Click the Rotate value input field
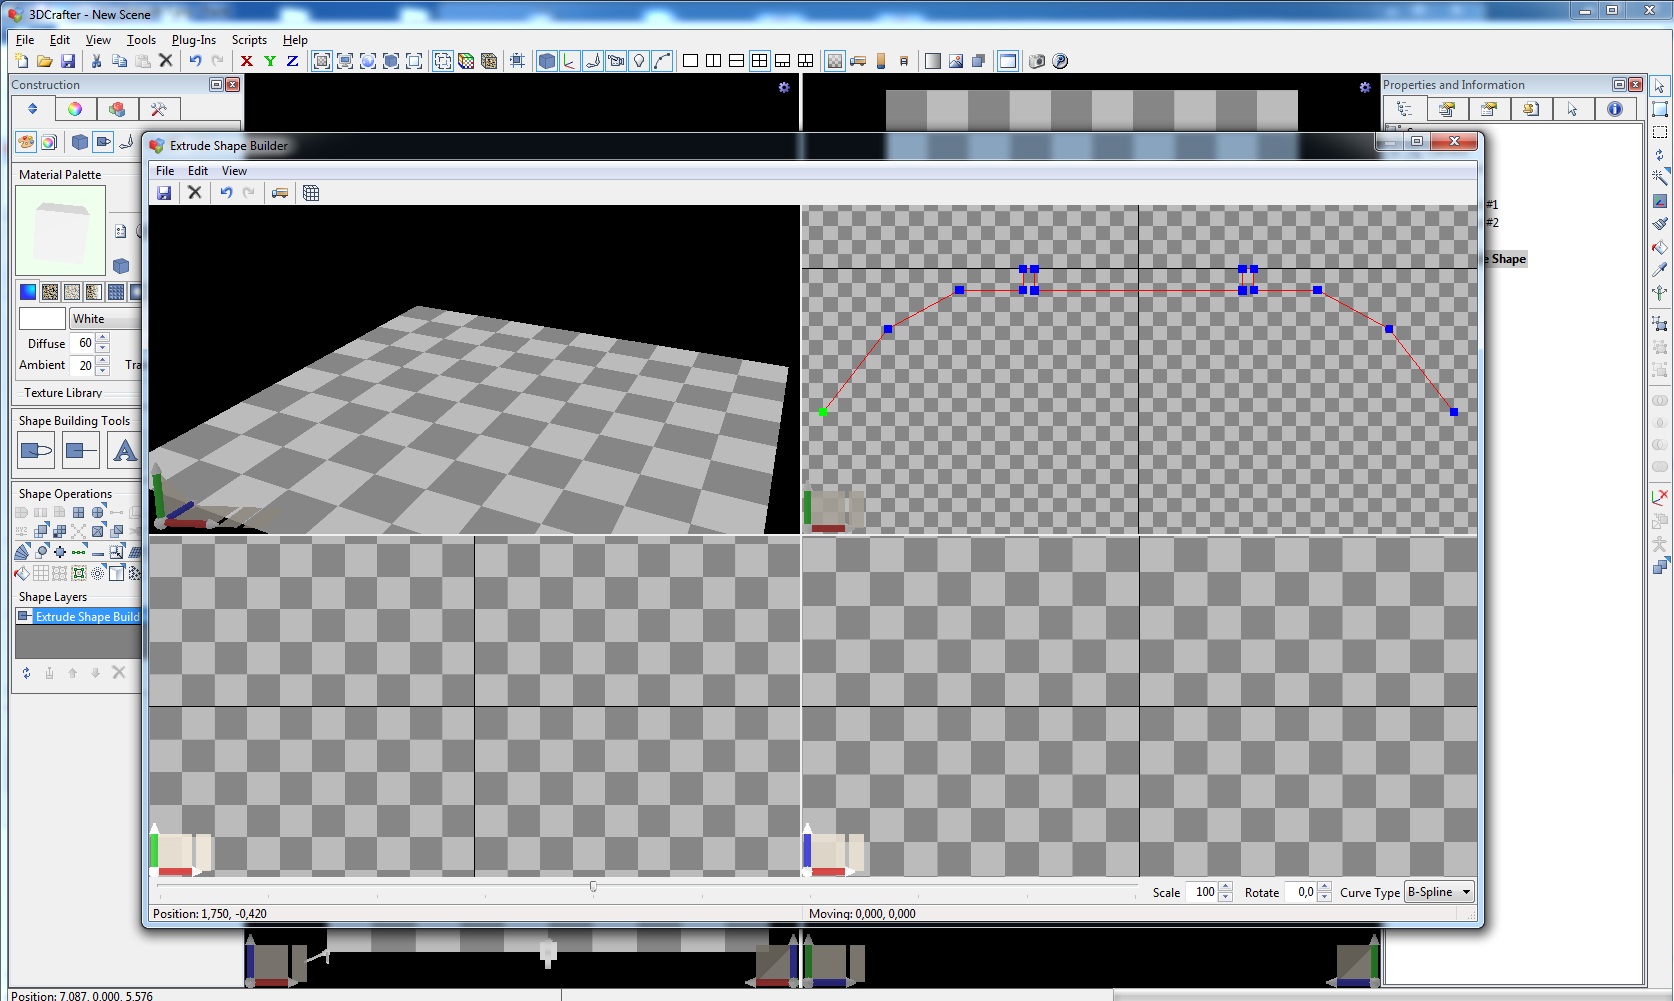Image resolution: width=1674 pixels, height=1001 pixels. (x=1301, y=892)
